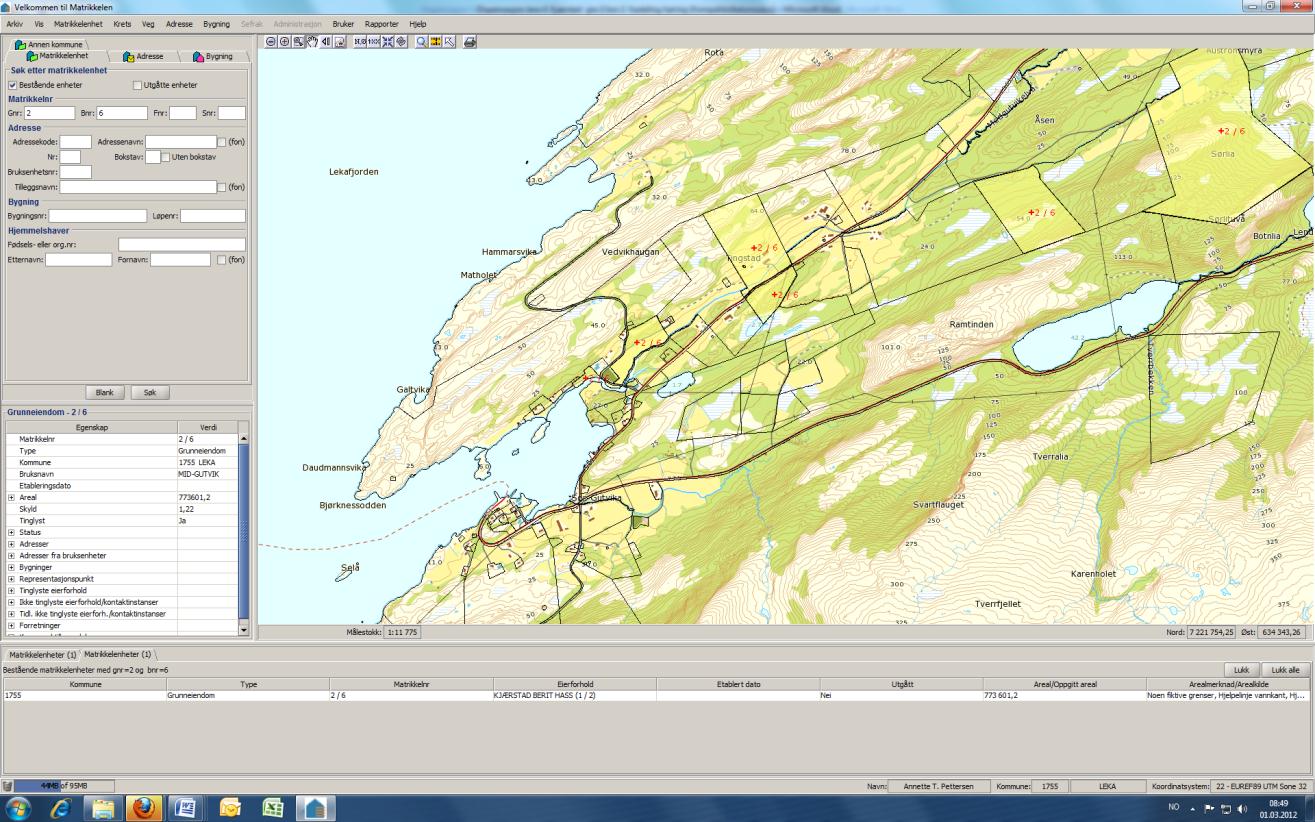Check Uten bokstav checkbox
Screen dimensions: 1315x822
pos(166,157)
